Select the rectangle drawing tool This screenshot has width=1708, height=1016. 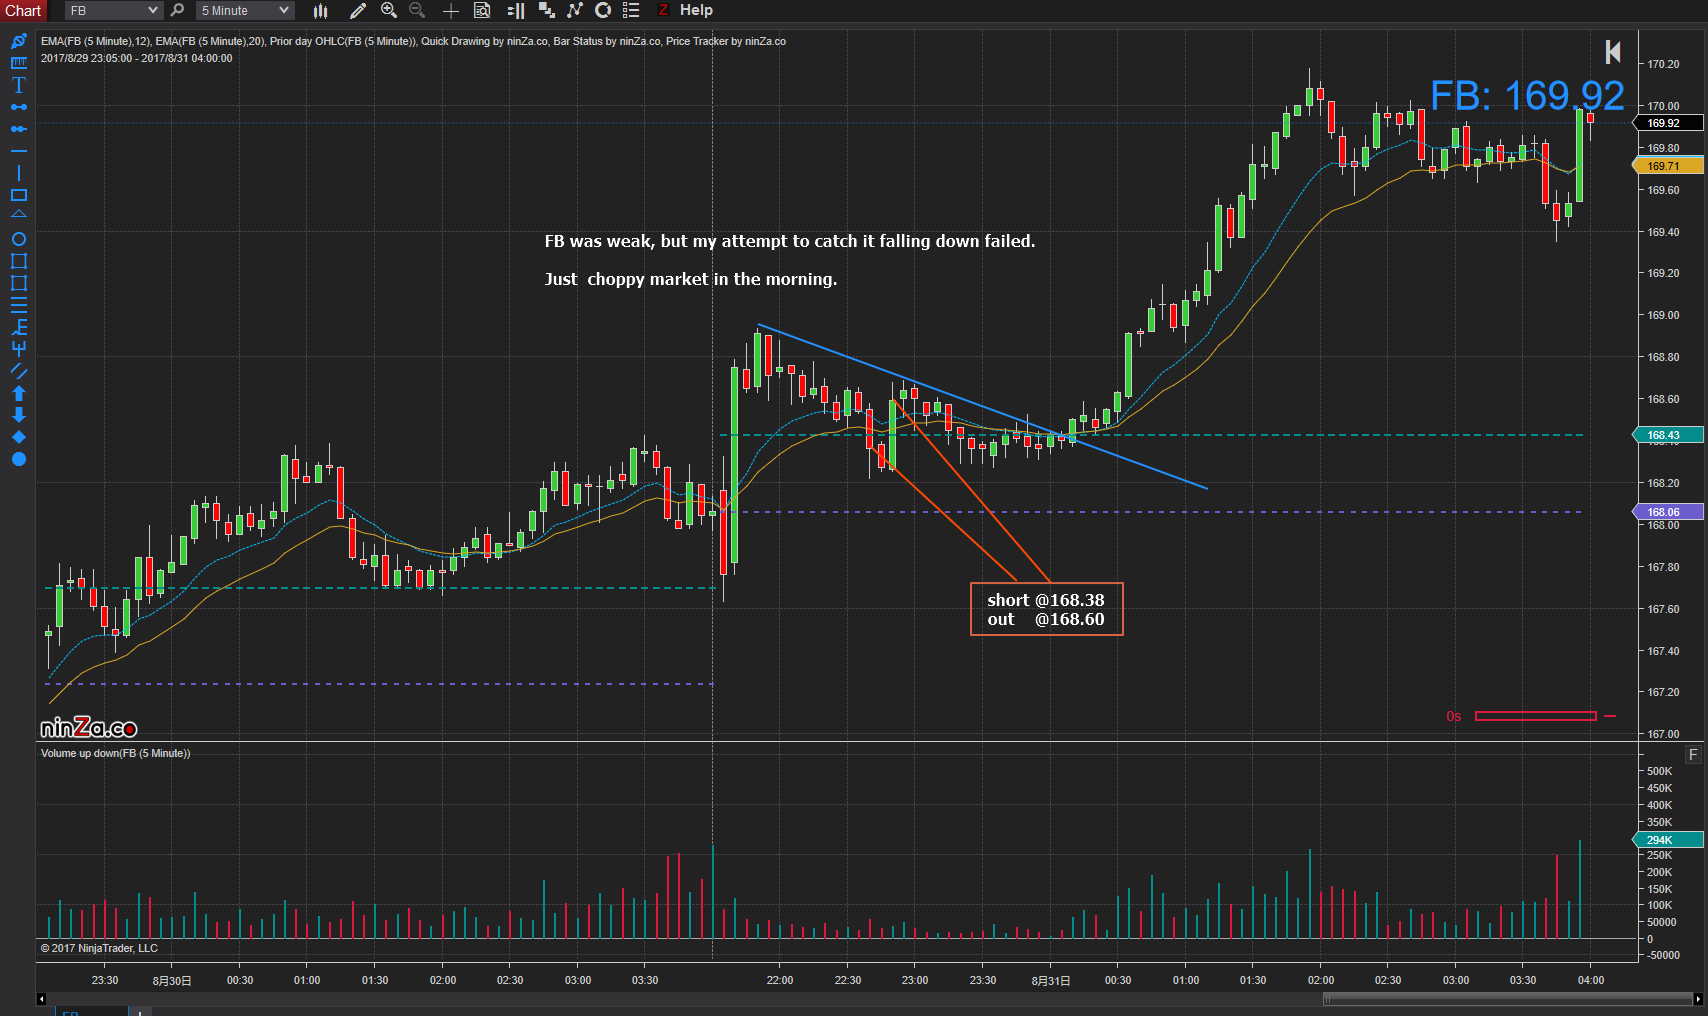tap(18, 195)
